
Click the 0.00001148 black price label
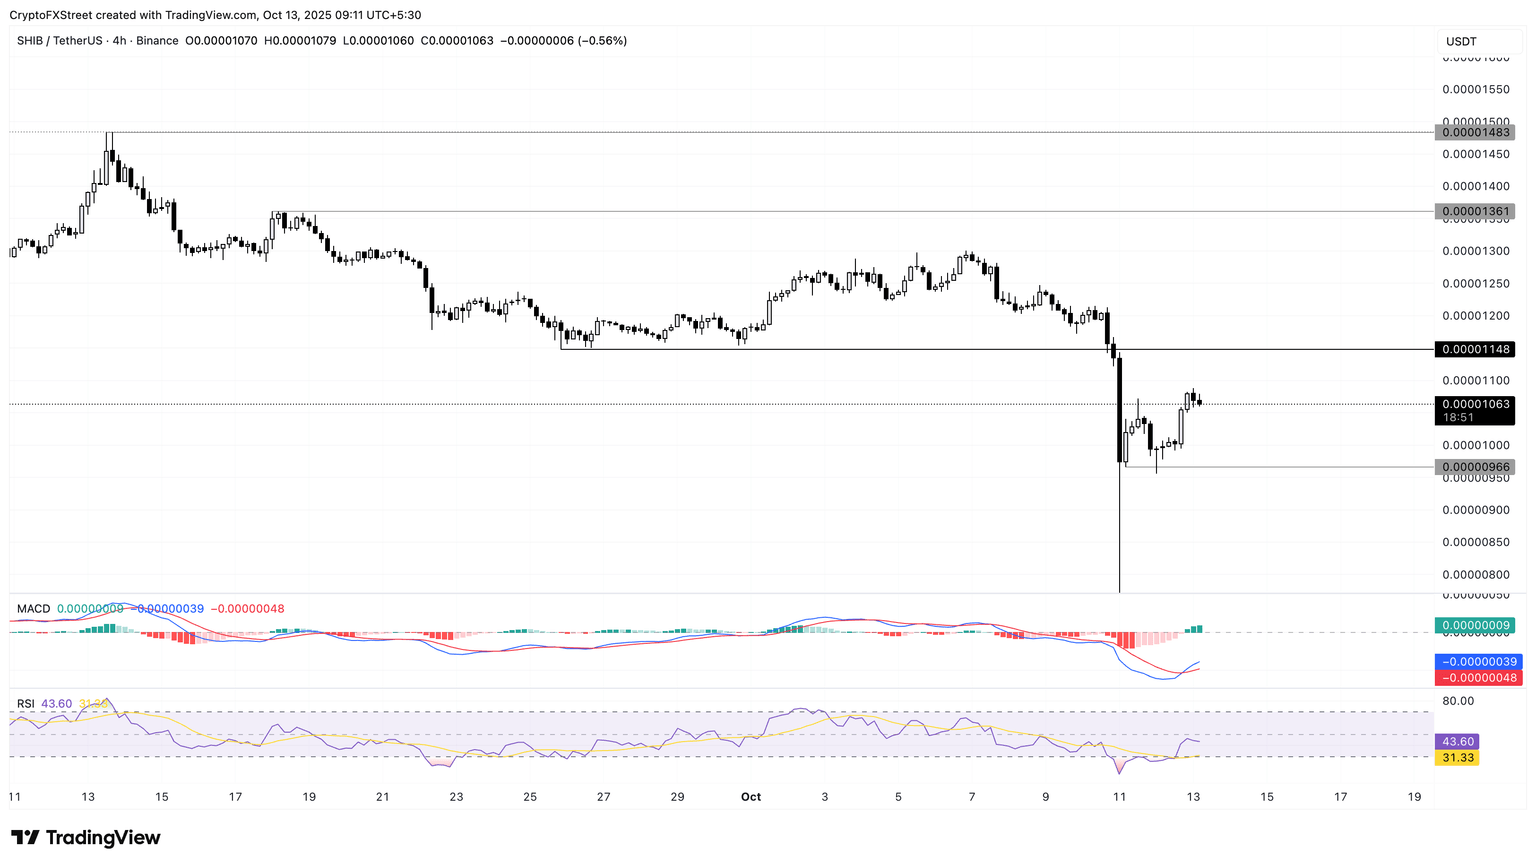pyautogui.click(x=1474, y=349)
